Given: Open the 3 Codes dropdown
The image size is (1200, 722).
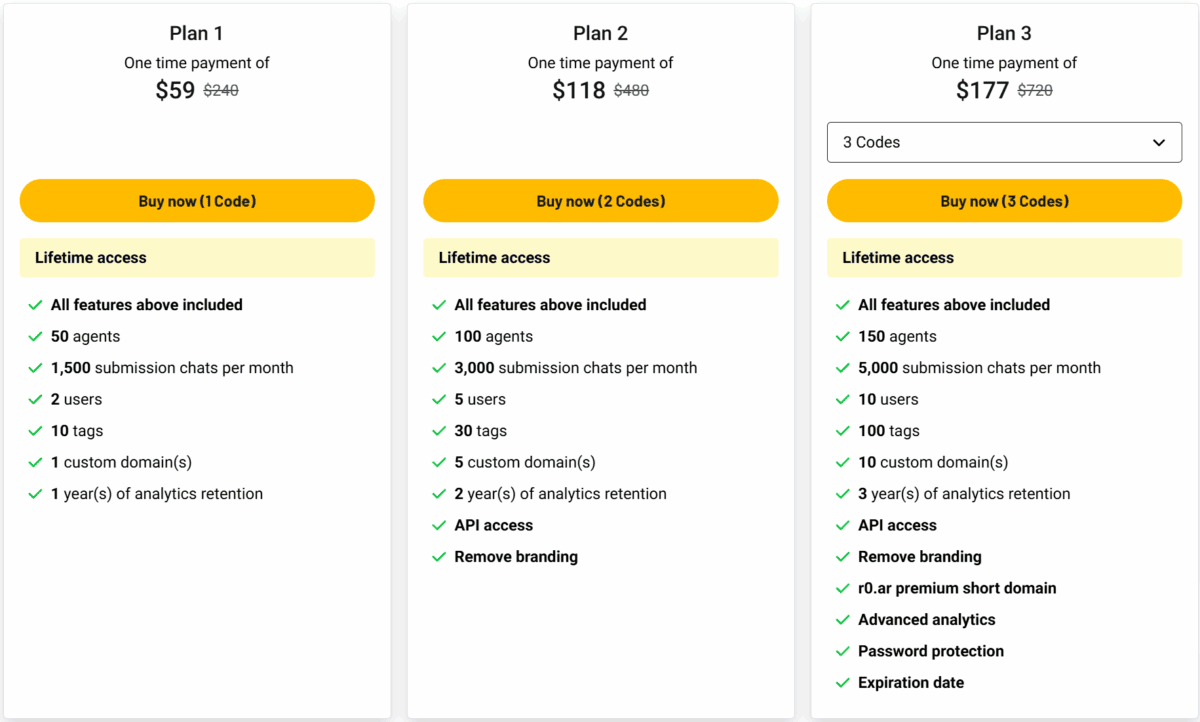Looking at the screenshot, I should point(1004,142).
